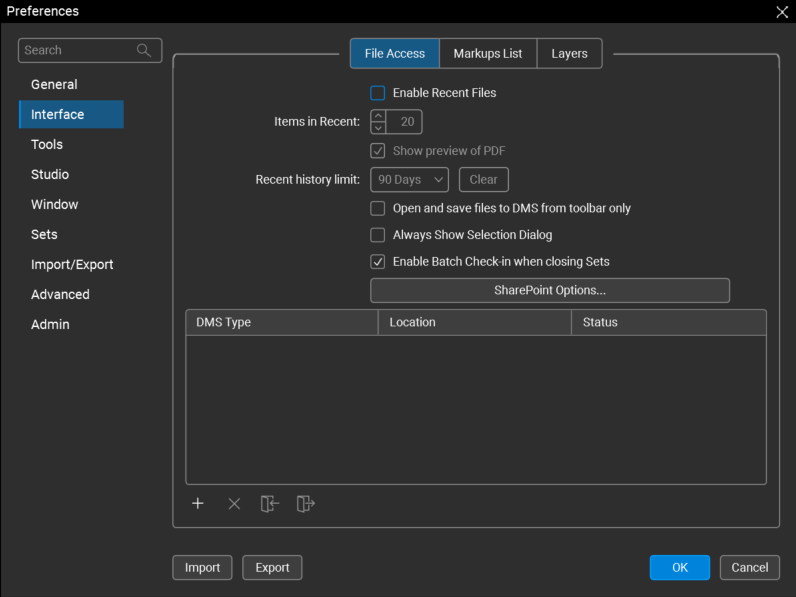796x597 pixels.
Task: Check Open and save files to DMS from toolbar only
Action: click(x=378, y=208)
